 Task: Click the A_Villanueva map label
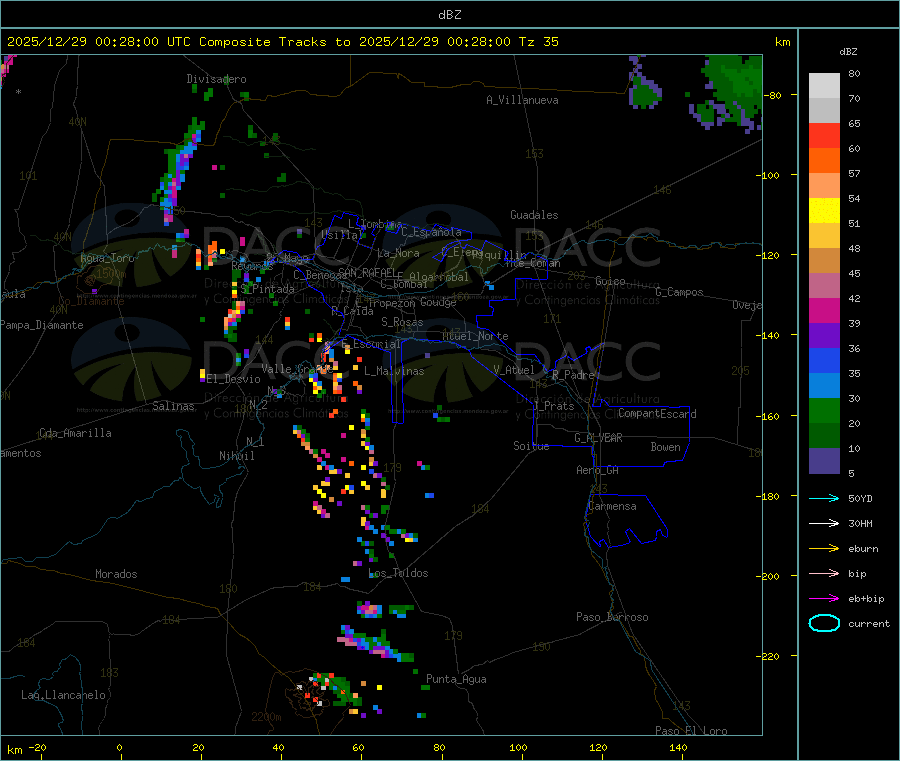click(522, 100)
